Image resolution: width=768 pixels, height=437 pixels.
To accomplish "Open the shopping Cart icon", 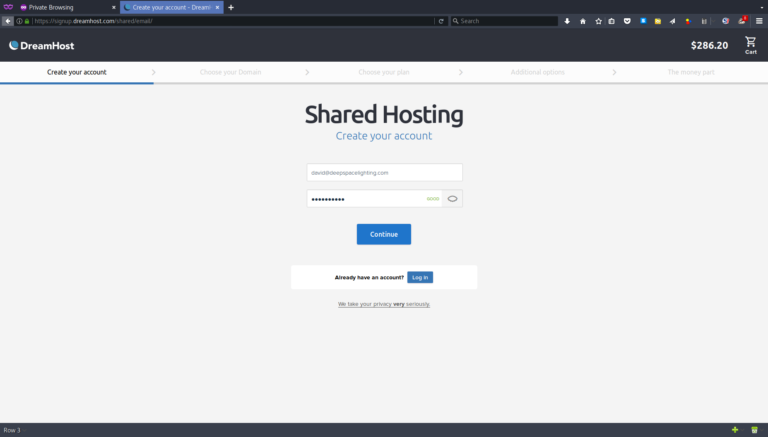I will [x=750, y=45].
